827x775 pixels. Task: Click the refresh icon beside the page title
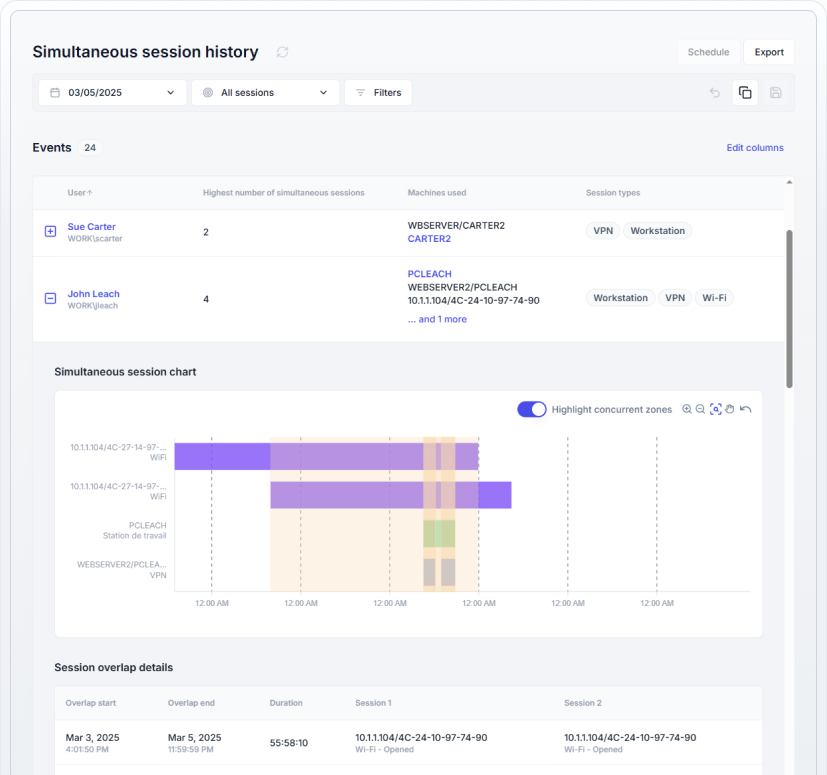(282, 52)
